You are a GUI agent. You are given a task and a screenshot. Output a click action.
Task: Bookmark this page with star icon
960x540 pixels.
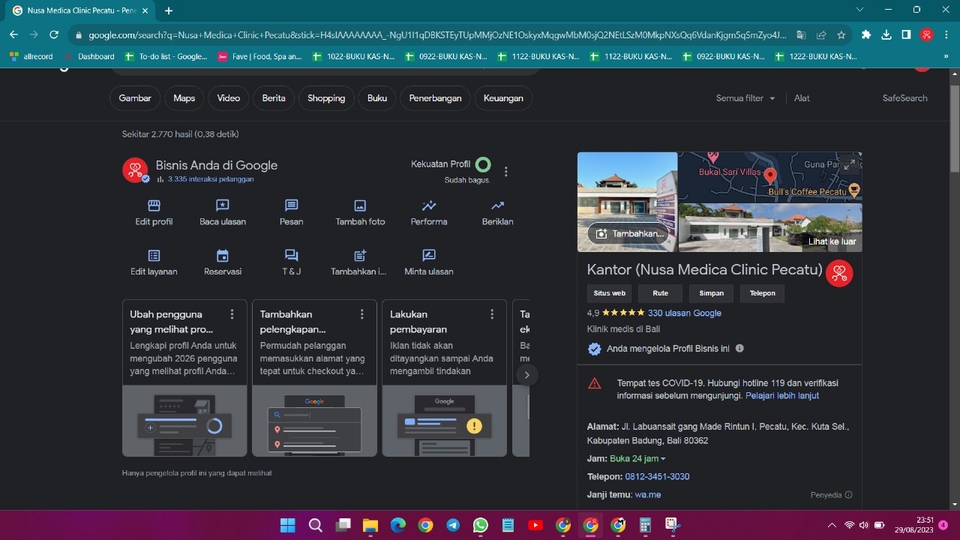(841, 35)
